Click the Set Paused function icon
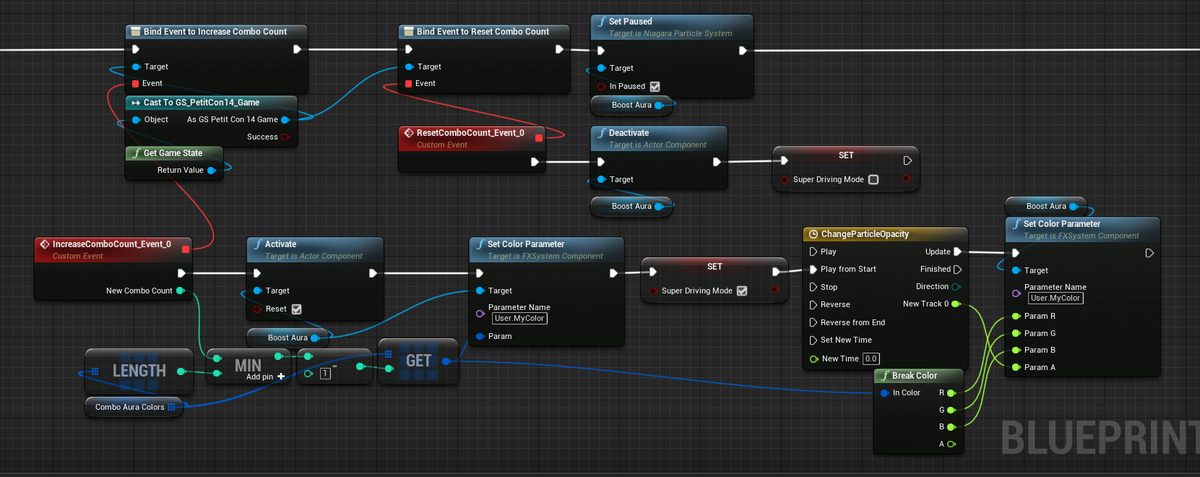 coord(600,21)
